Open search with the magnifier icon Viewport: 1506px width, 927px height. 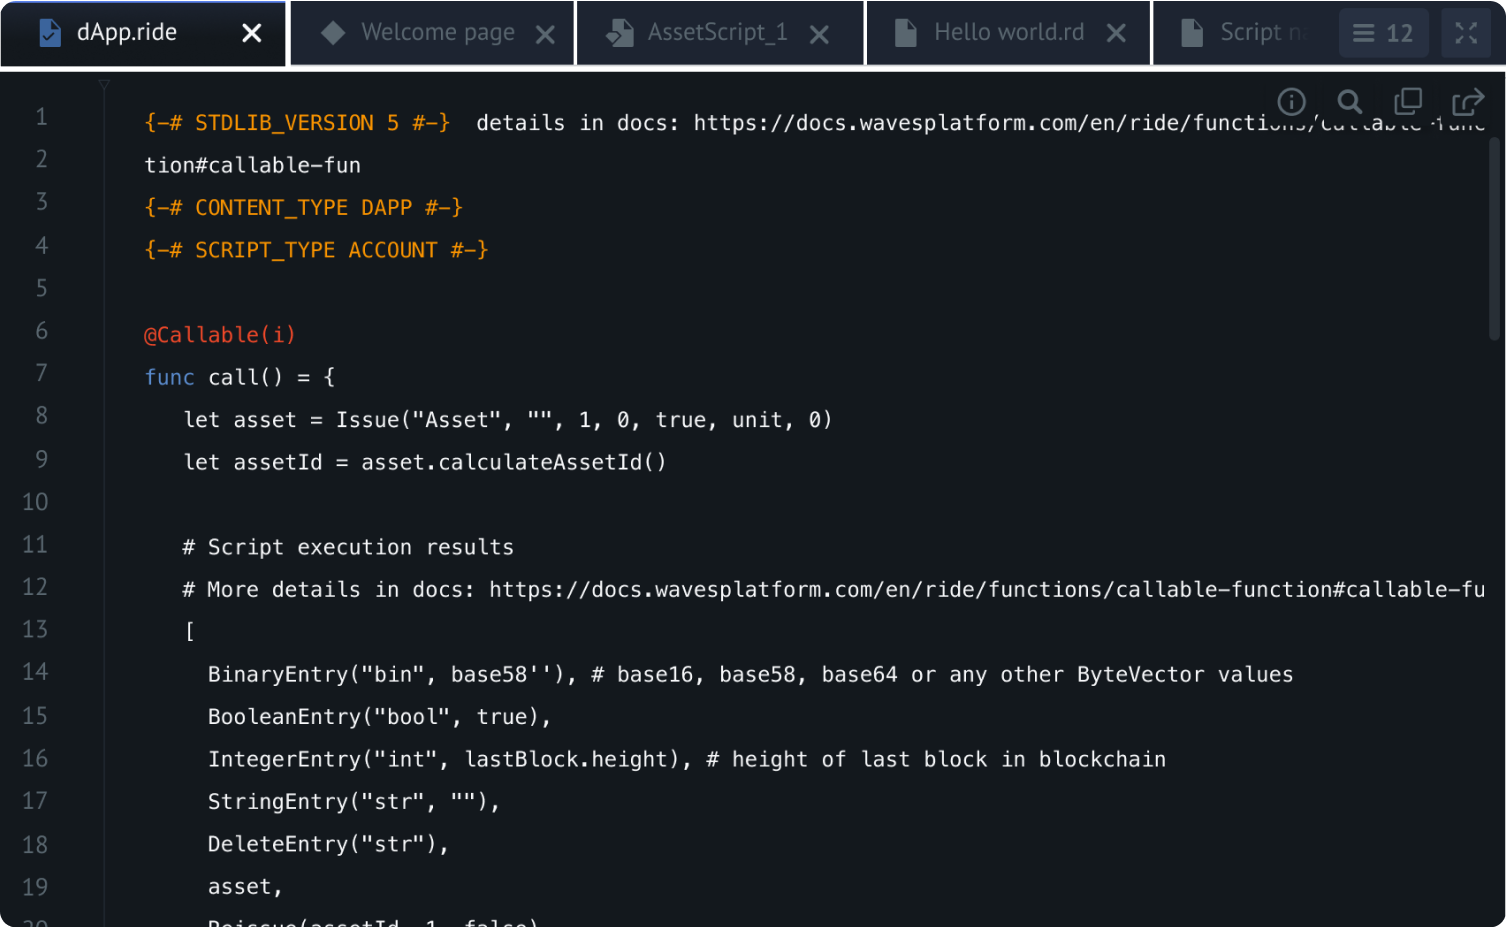[1350, 101]
